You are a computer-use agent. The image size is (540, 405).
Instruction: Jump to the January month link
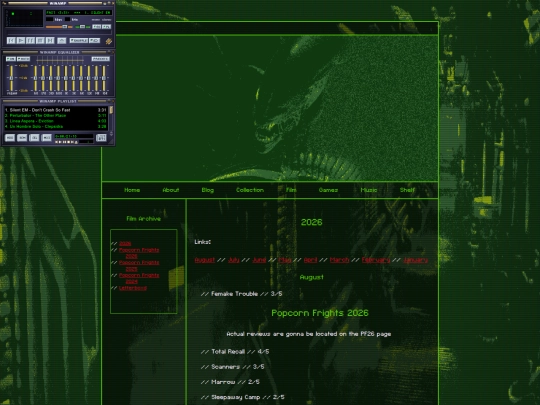(x=415, y=260)
